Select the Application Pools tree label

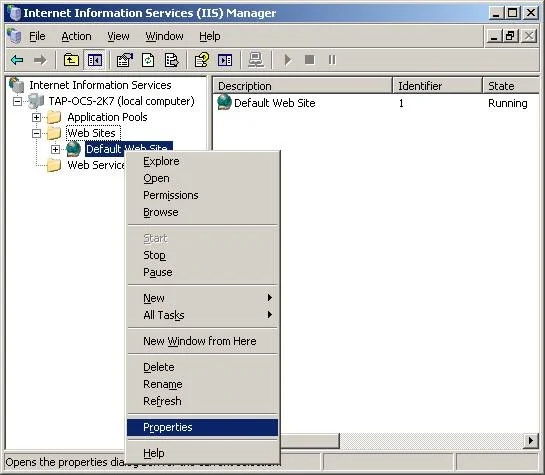(107, 117)
